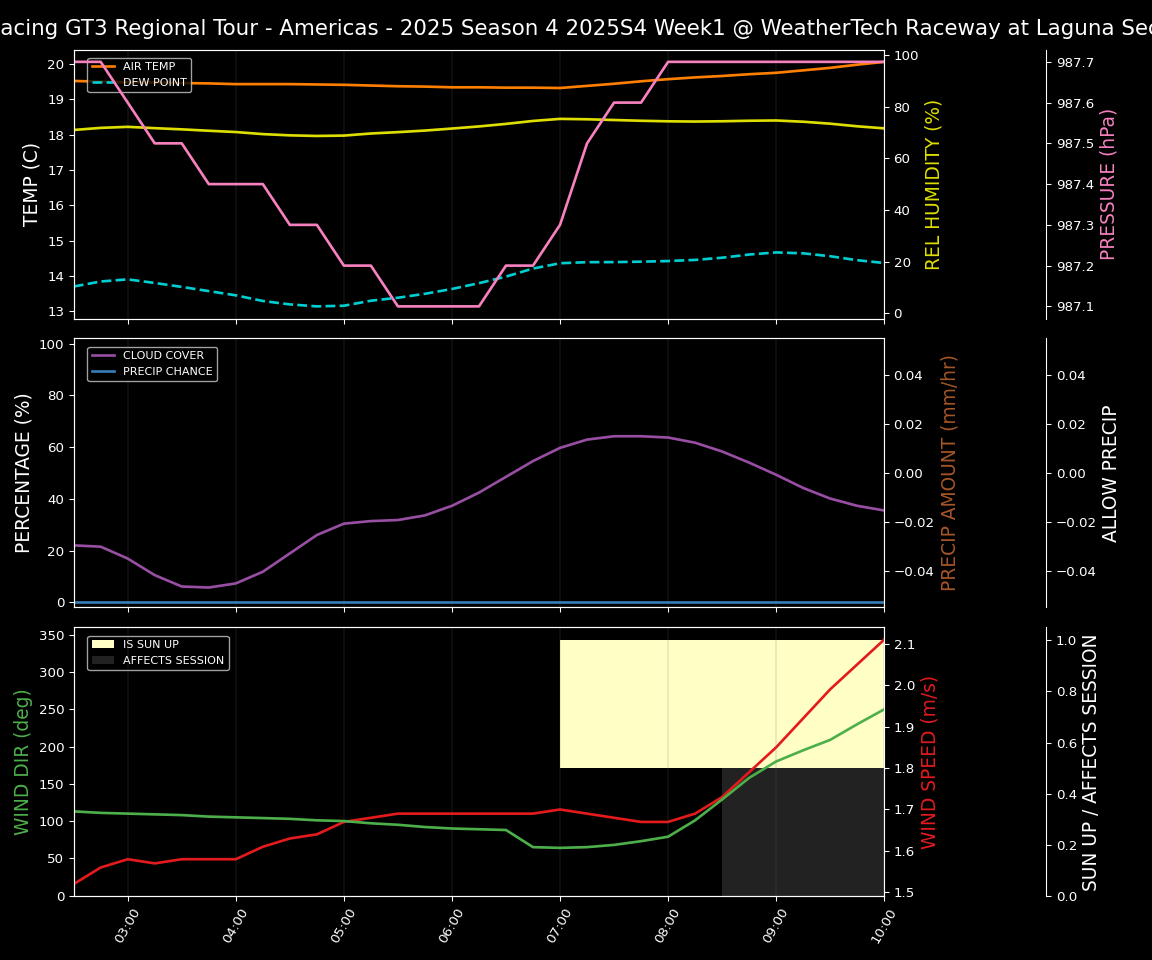Click the REL HUMIDITY (%) axis label
Screen dimensions: 1152x960
click(933, 184)
